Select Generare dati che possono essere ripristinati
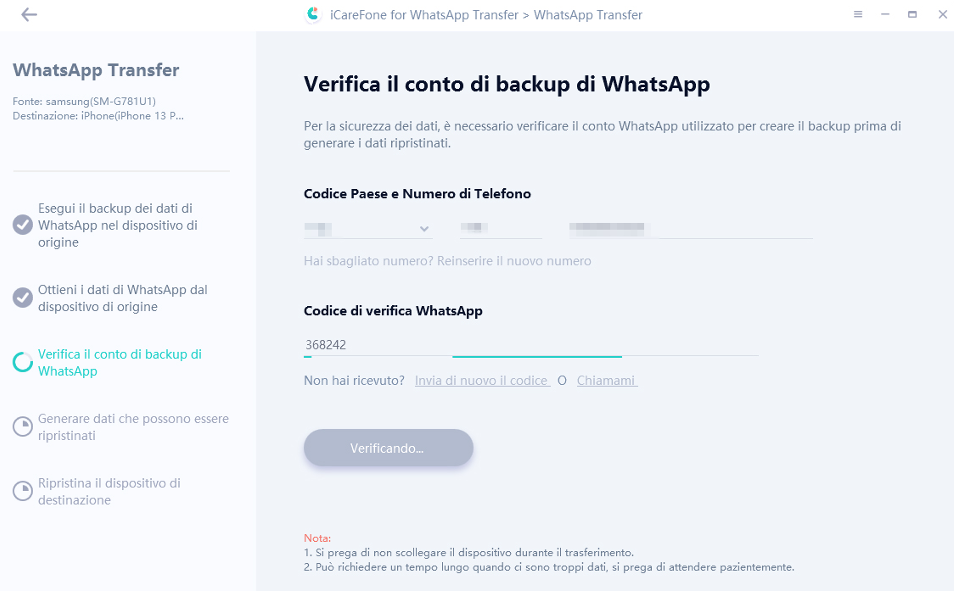 [133, 427]
